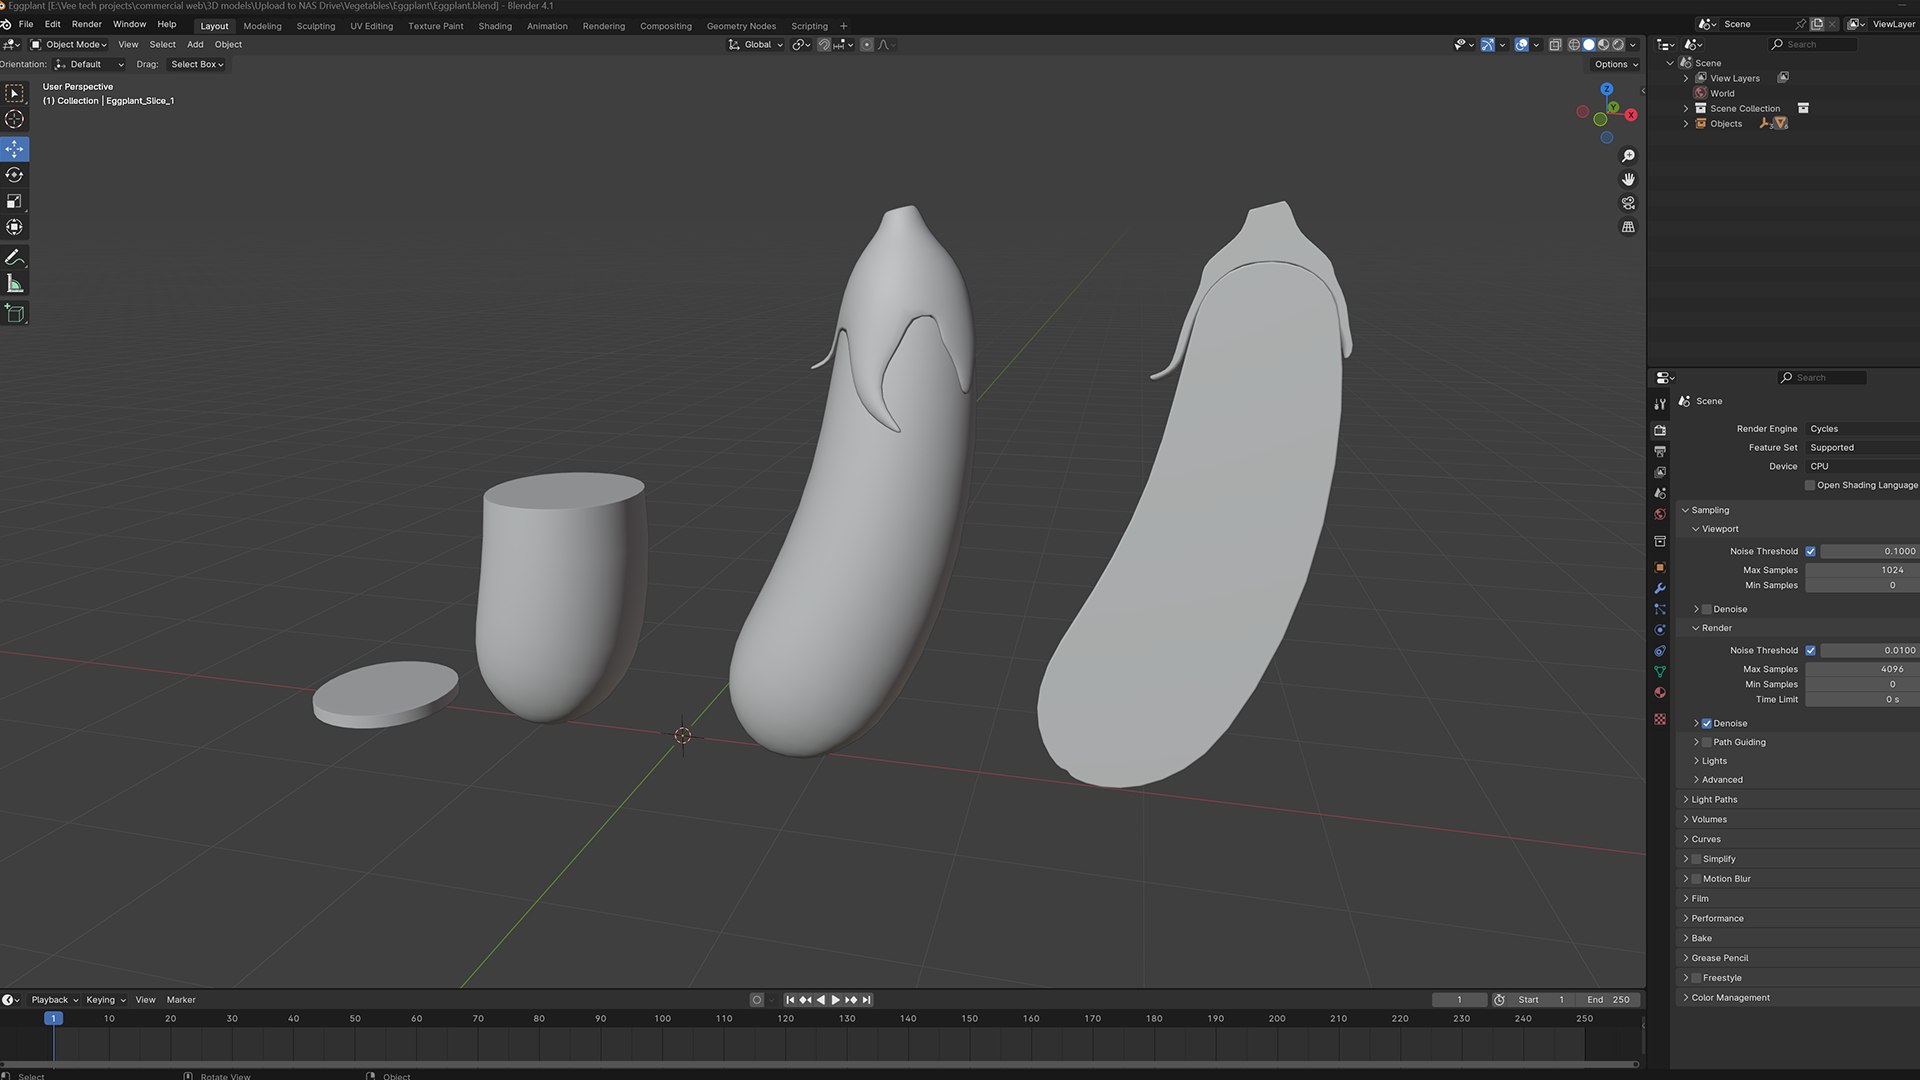Toggle X-ray display mode
The image size is (1920, 1080).
click(x=1555, y=45)
